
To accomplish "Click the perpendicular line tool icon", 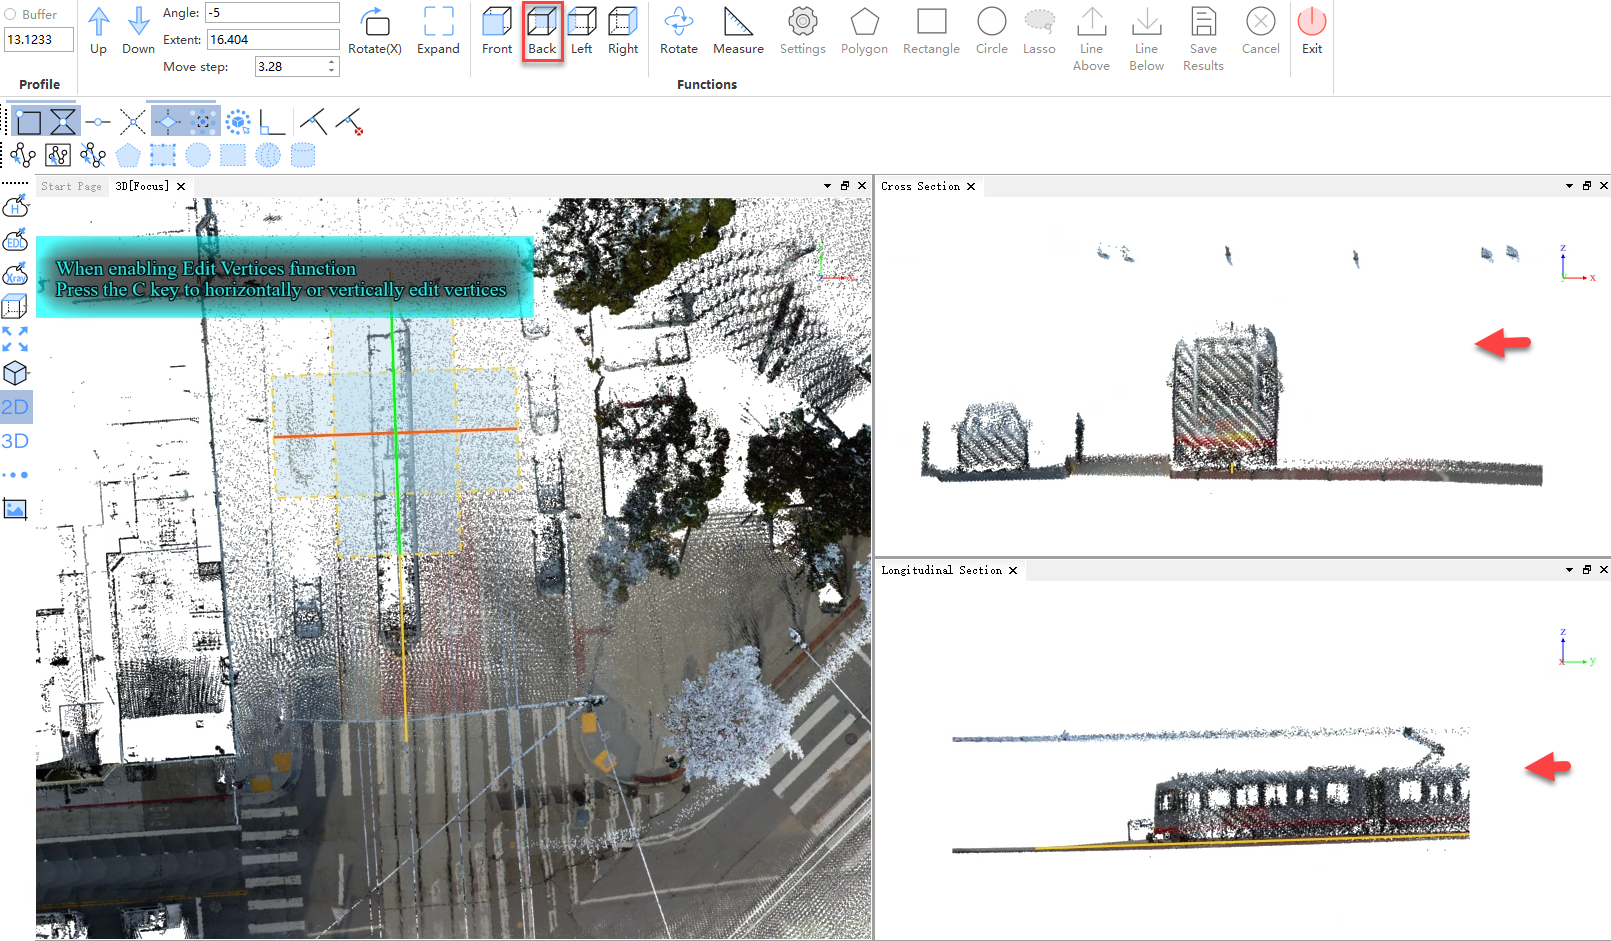I will [313, 122].
